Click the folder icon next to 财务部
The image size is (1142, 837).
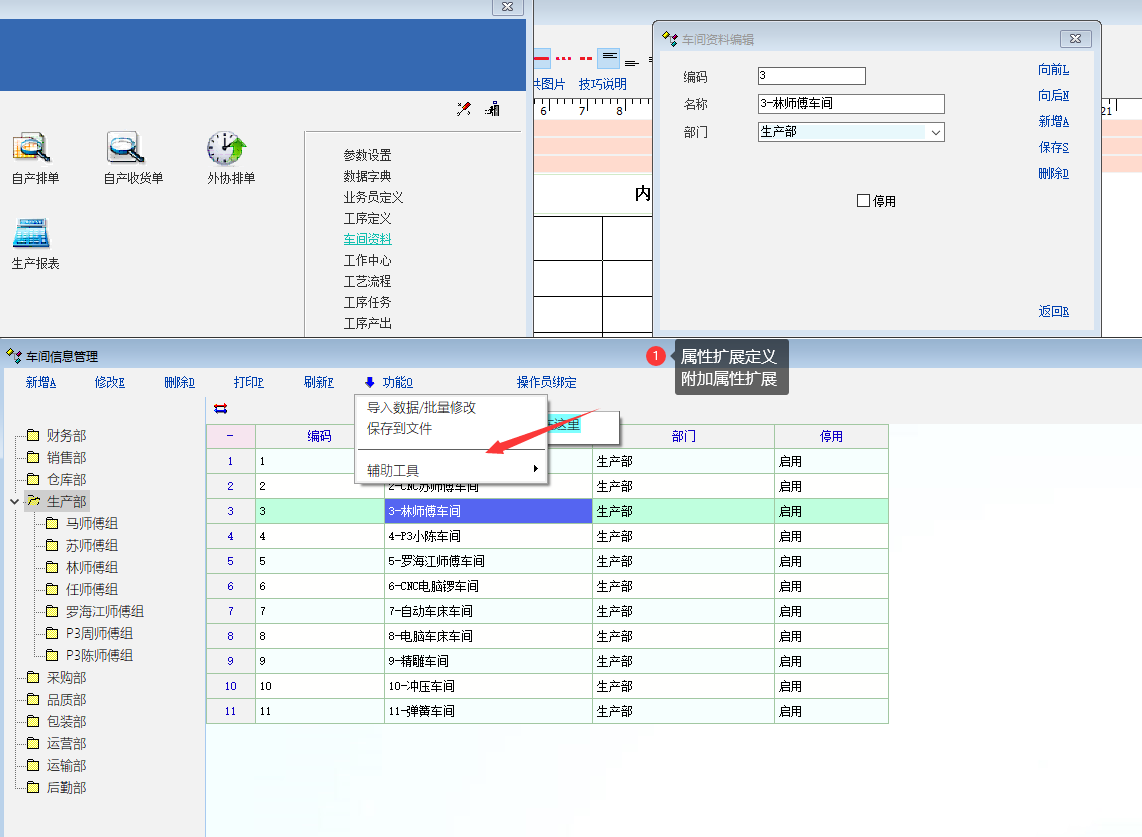click(x=33, y=435)
